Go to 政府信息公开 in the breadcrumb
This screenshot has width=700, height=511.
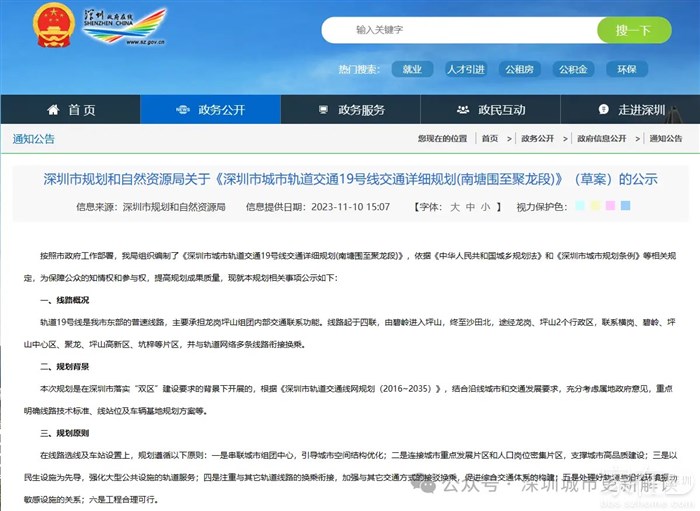click(x=602, y=138)
